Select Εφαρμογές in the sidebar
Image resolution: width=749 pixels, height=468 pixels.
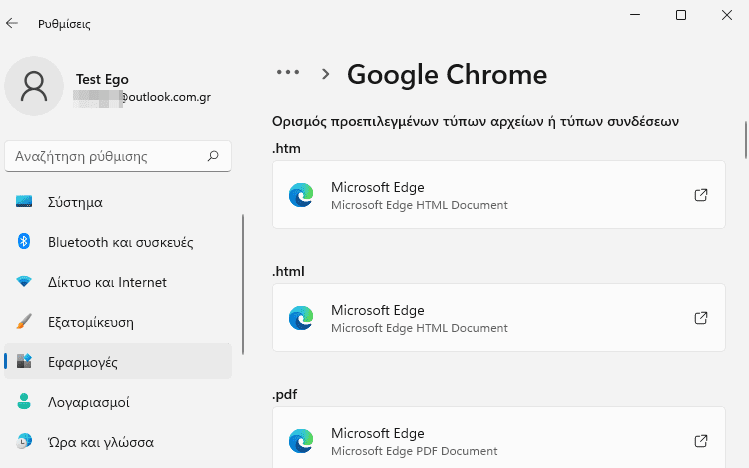118,362
